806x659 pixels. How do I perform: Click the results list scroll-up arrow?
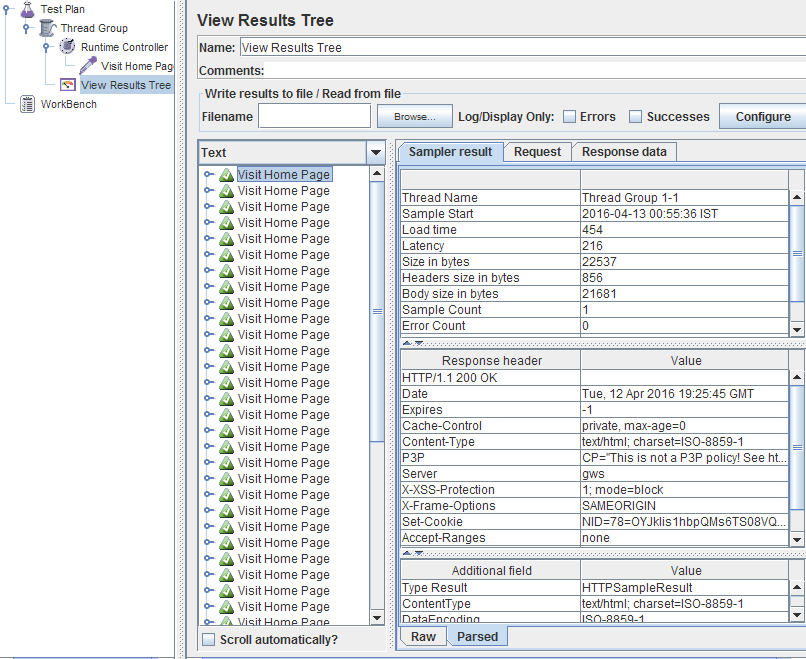pyautogui.click(x=377, y=173)
